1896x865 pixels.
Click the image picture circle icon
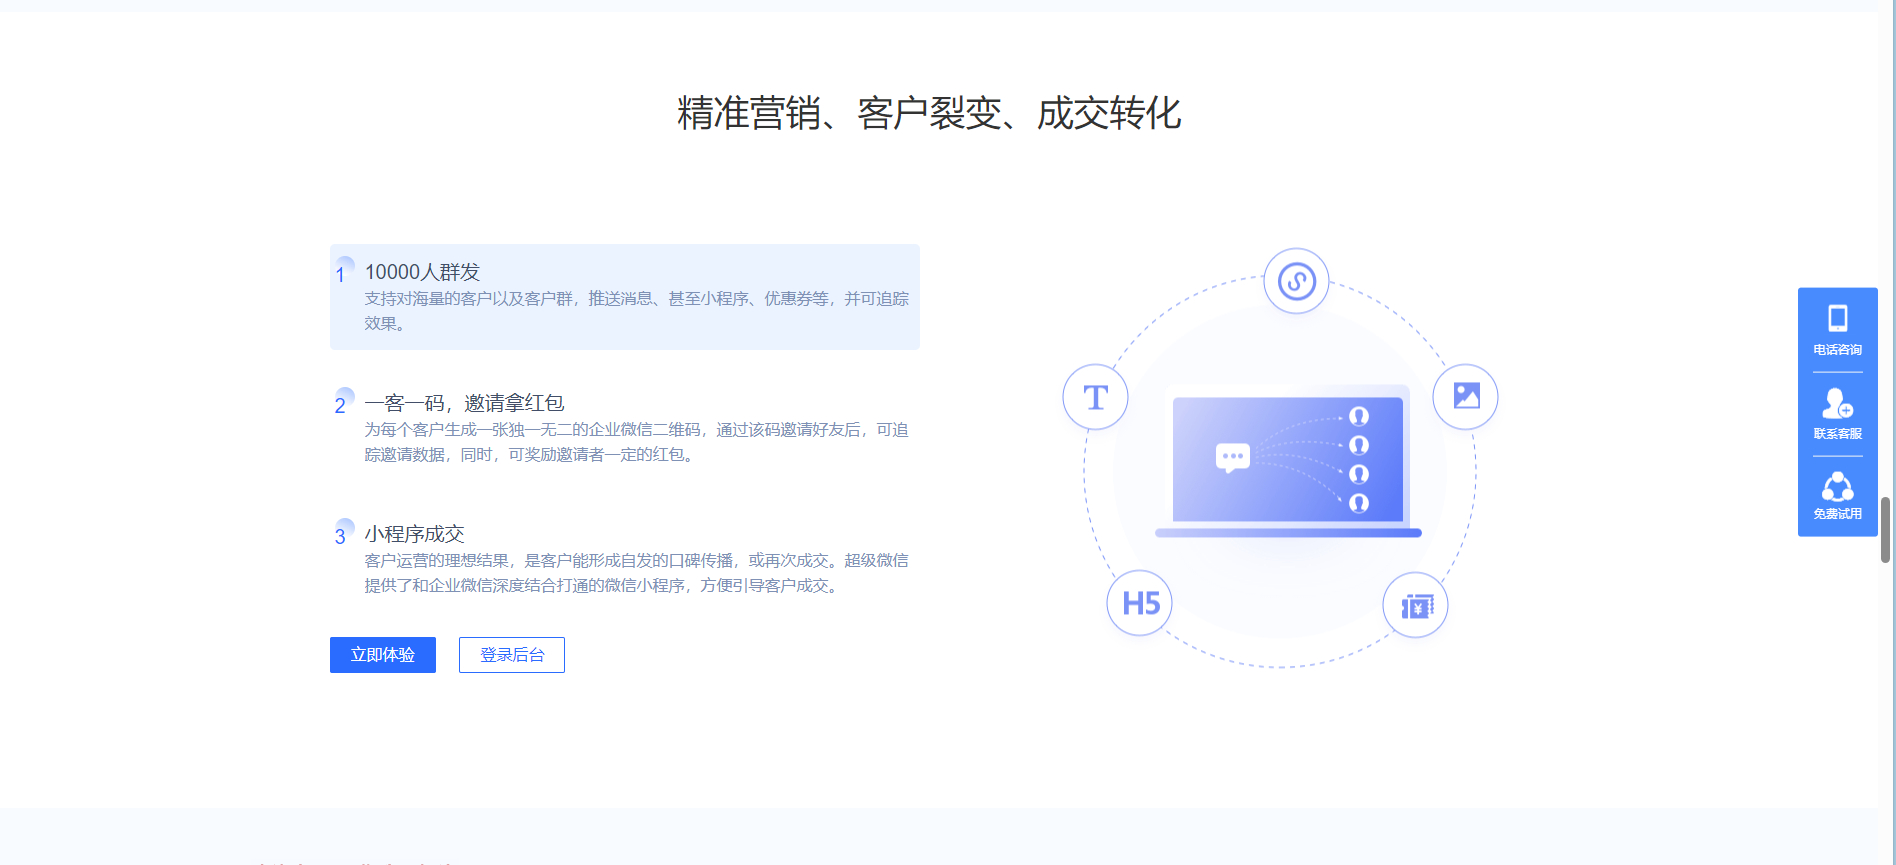[1466, 396]
